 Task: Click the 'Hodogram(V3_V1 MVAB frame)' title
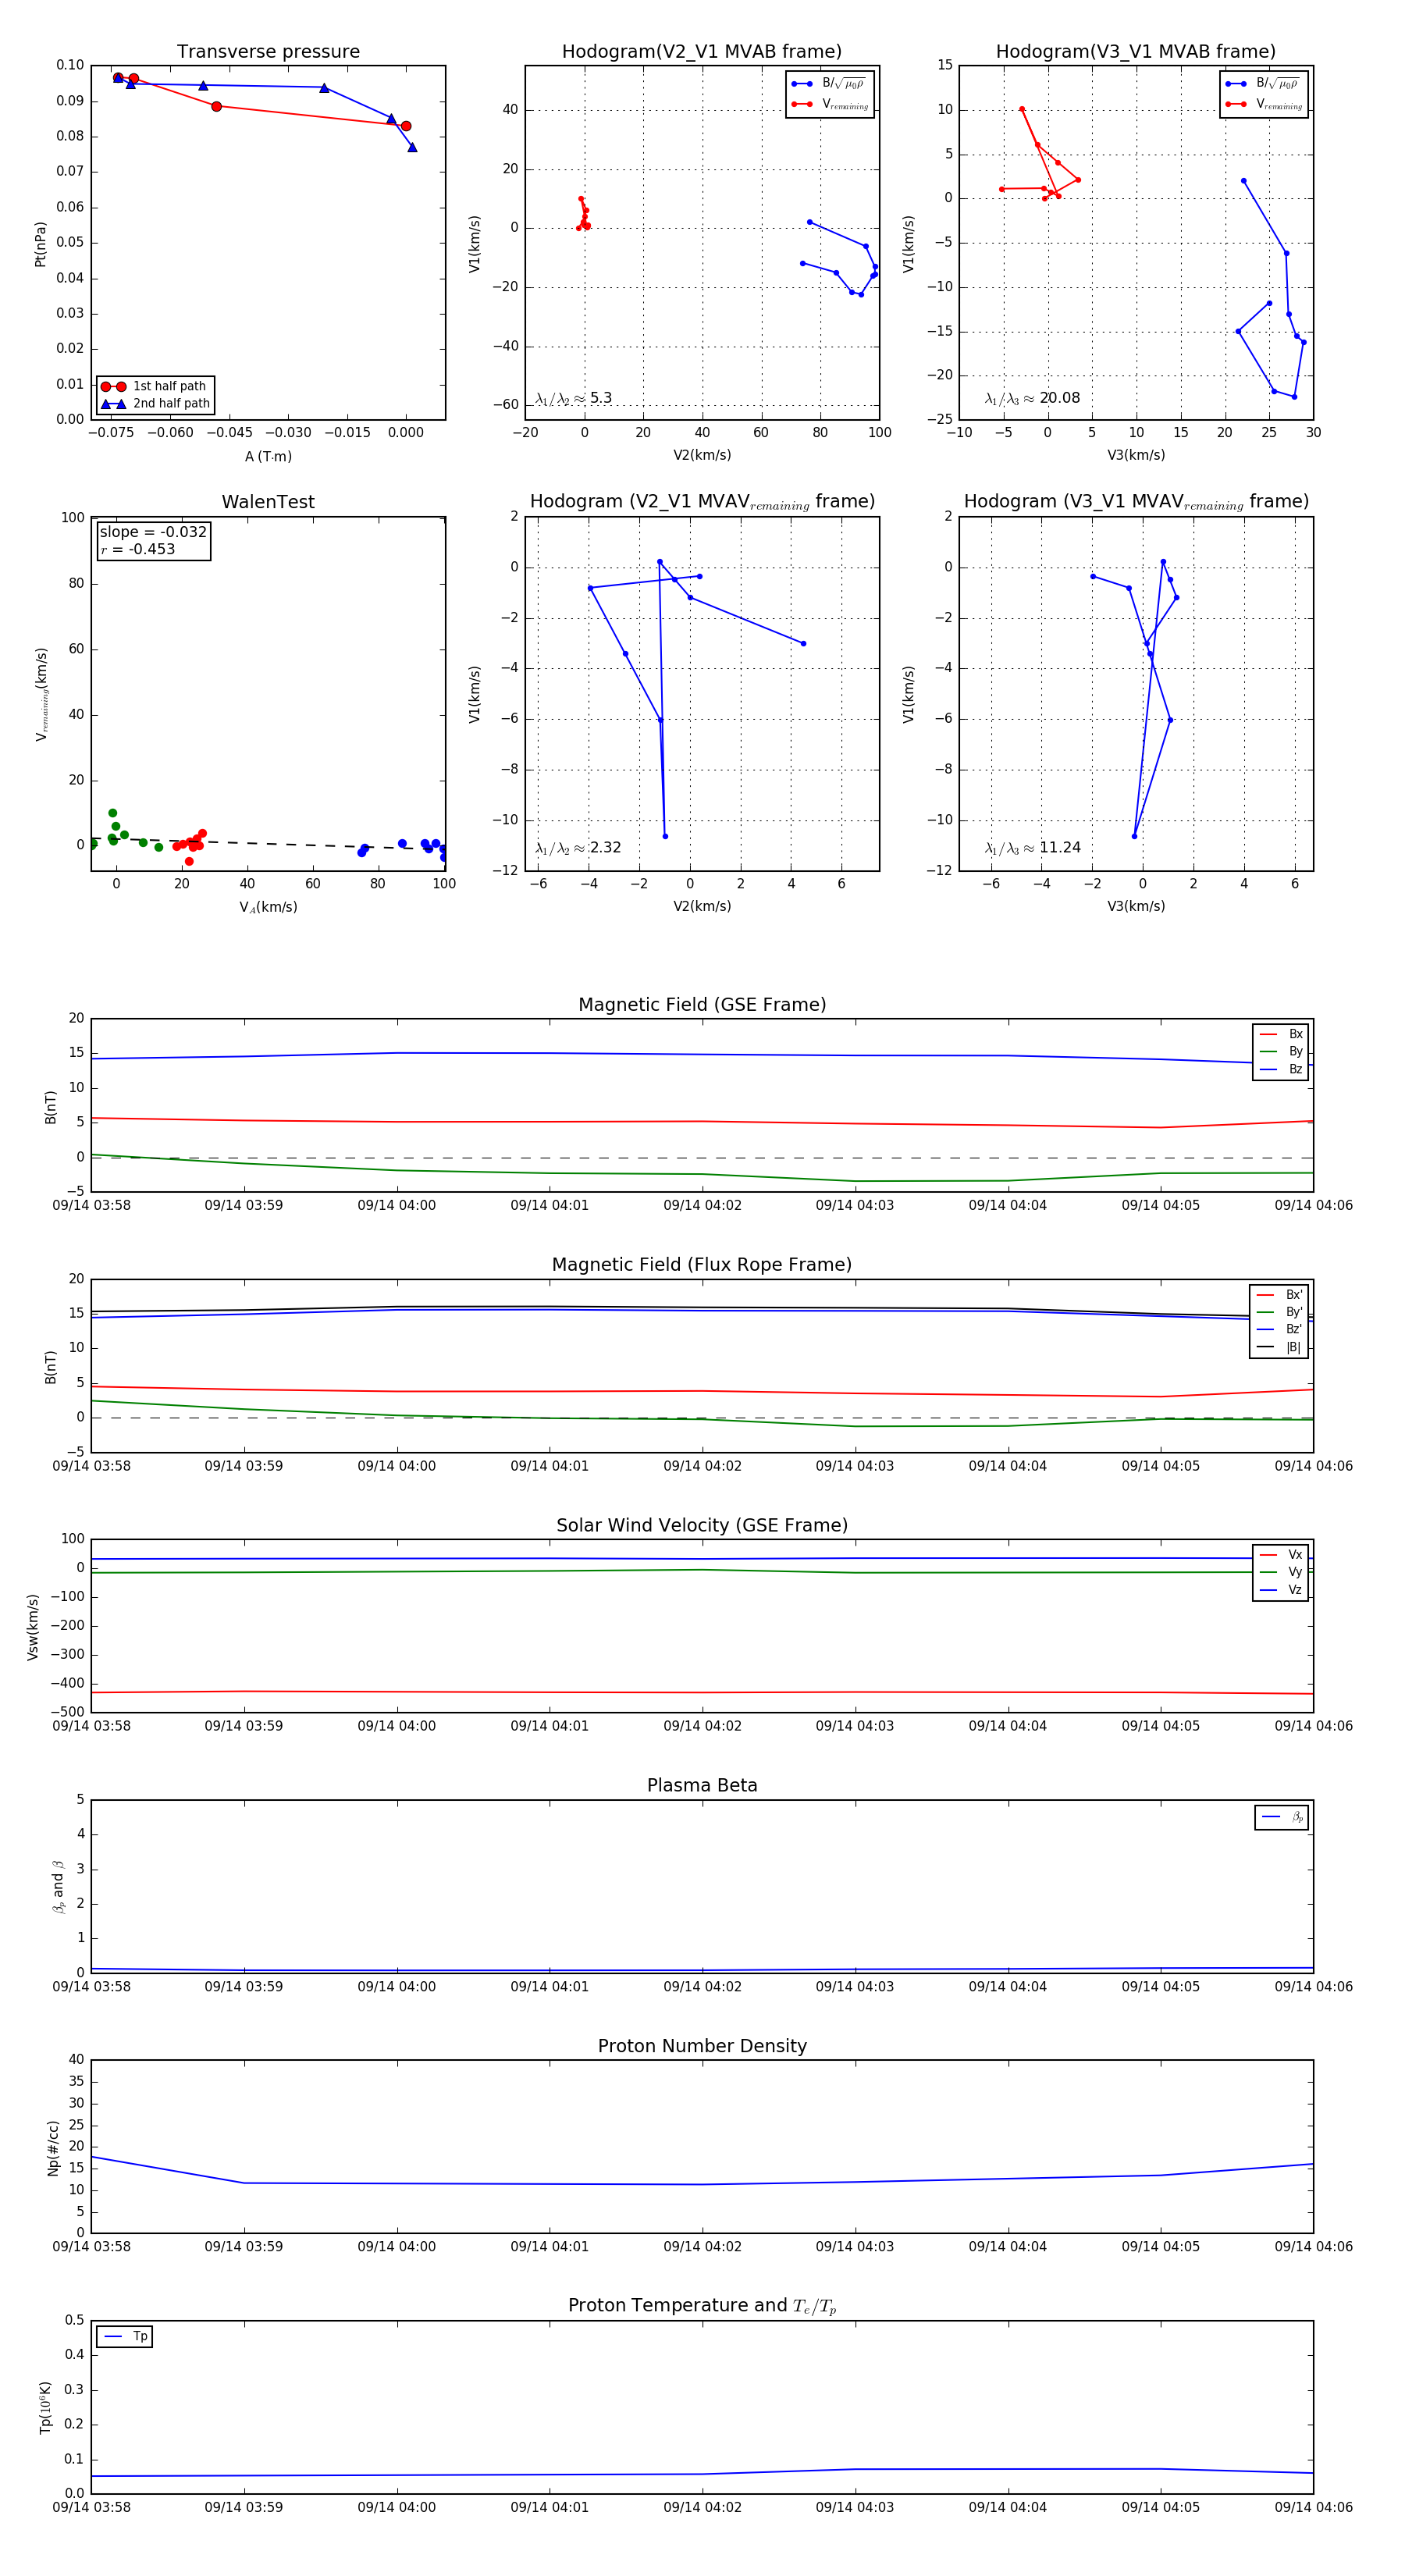1136,52
